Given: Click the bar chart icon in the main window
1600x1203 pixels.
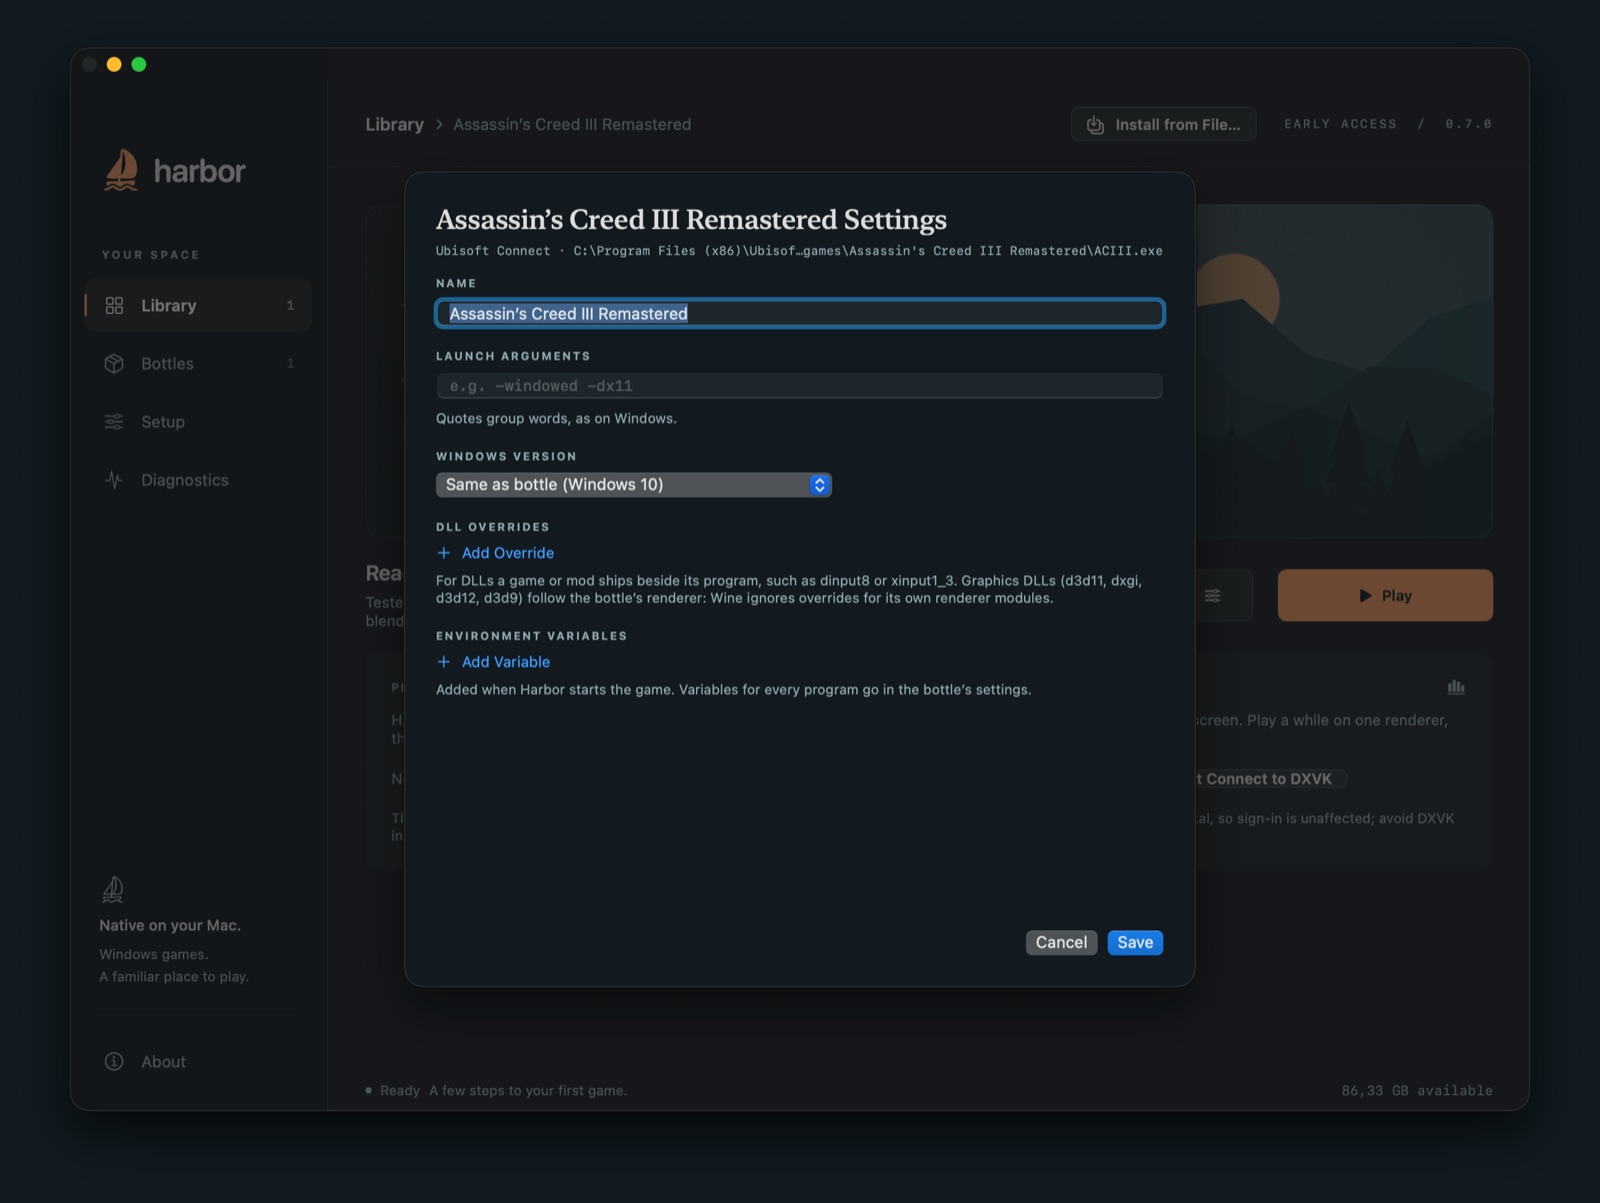Looking at the screenshot, I should tap(1456, 687).
